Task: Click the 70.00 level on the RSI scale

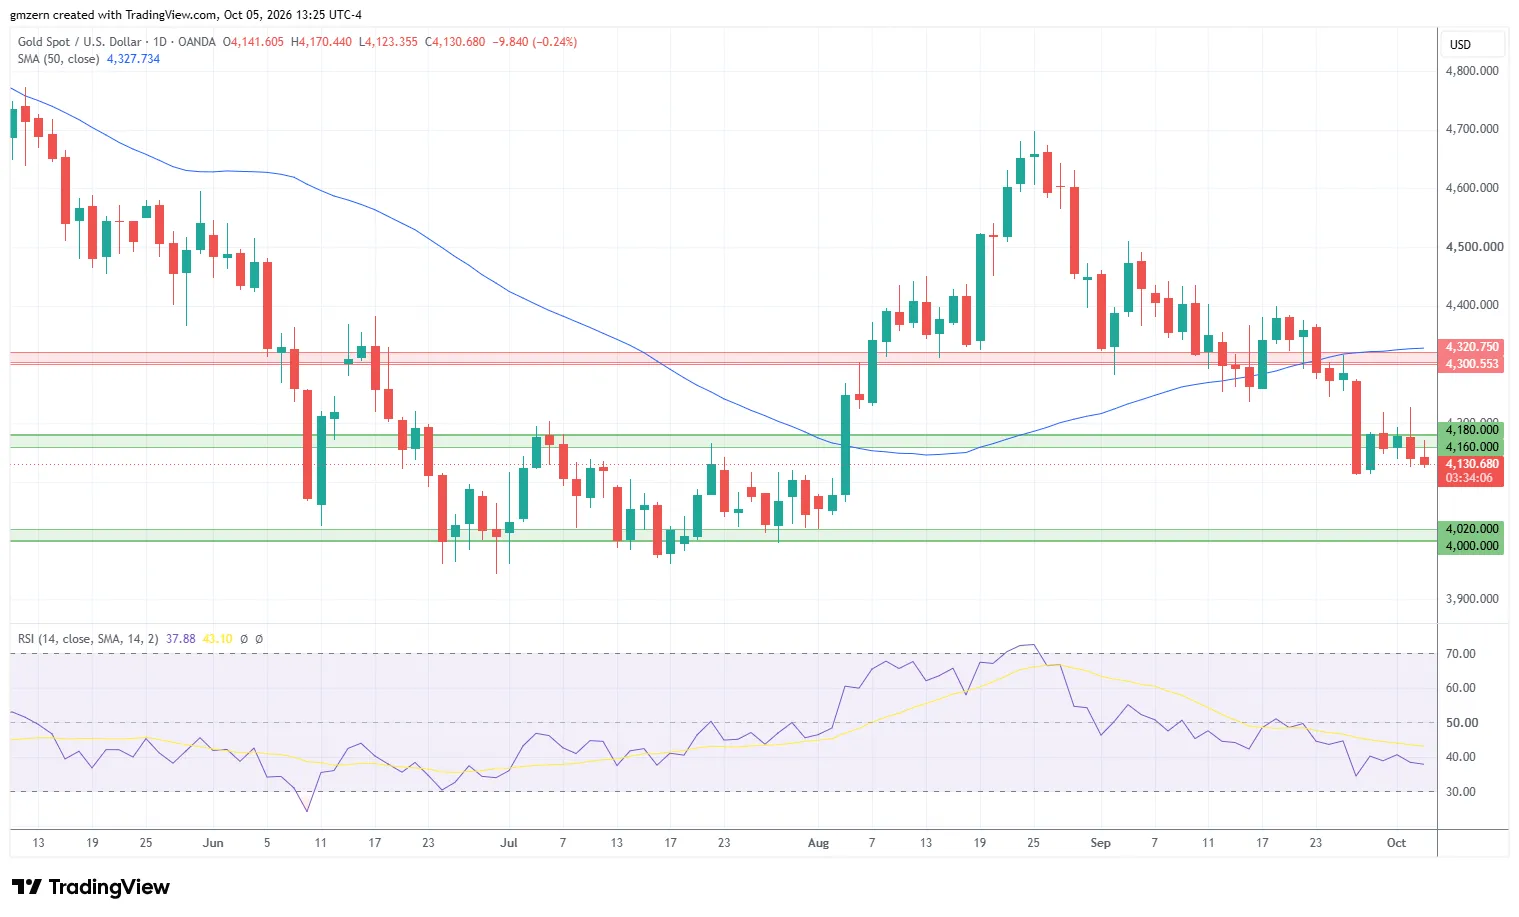Action: (x=1461, y=654)
